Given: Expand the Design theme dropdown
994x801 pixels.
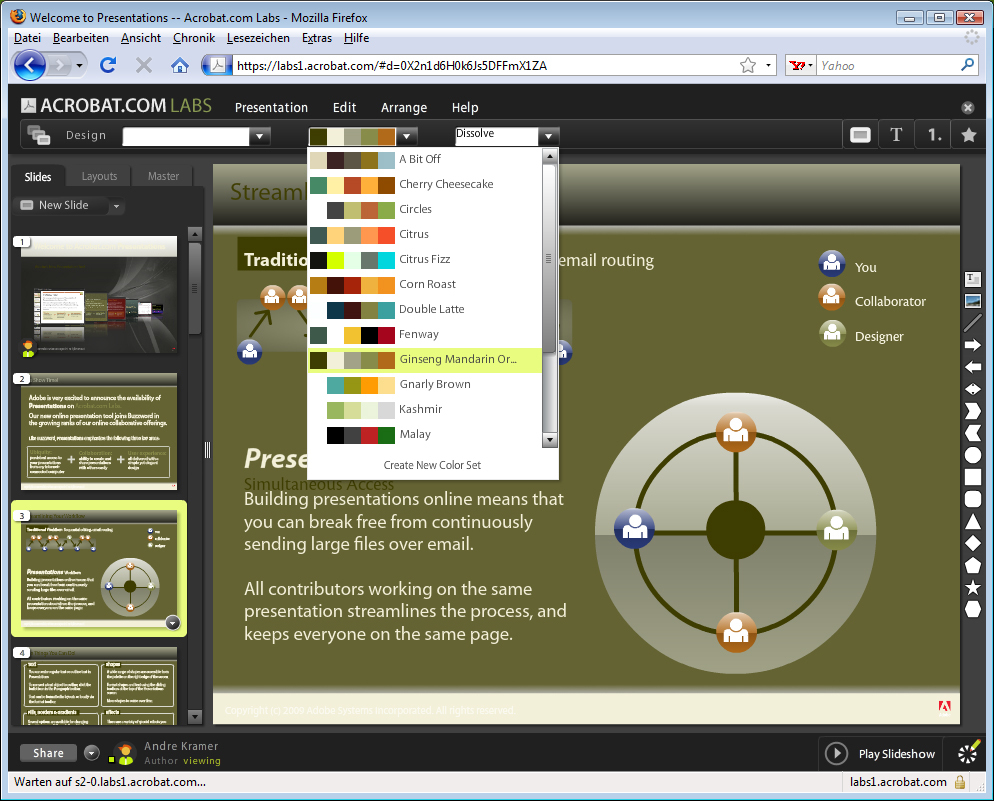Looking at the screenshot, I should point(259,136).
